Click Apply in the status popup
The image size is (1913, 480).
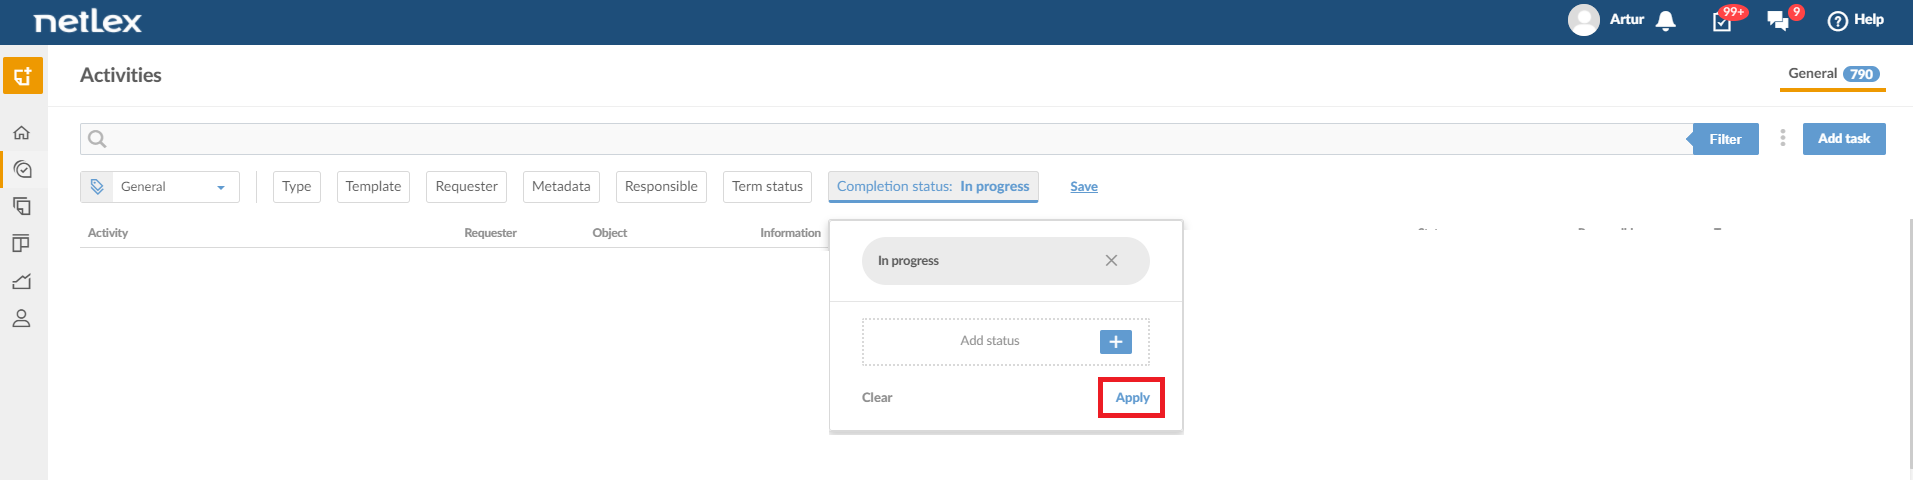click(1132, 398)
